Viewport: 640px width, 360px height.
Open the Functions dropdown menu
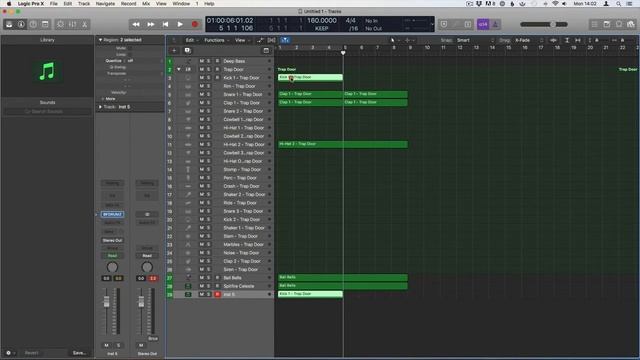click(216, 40)
